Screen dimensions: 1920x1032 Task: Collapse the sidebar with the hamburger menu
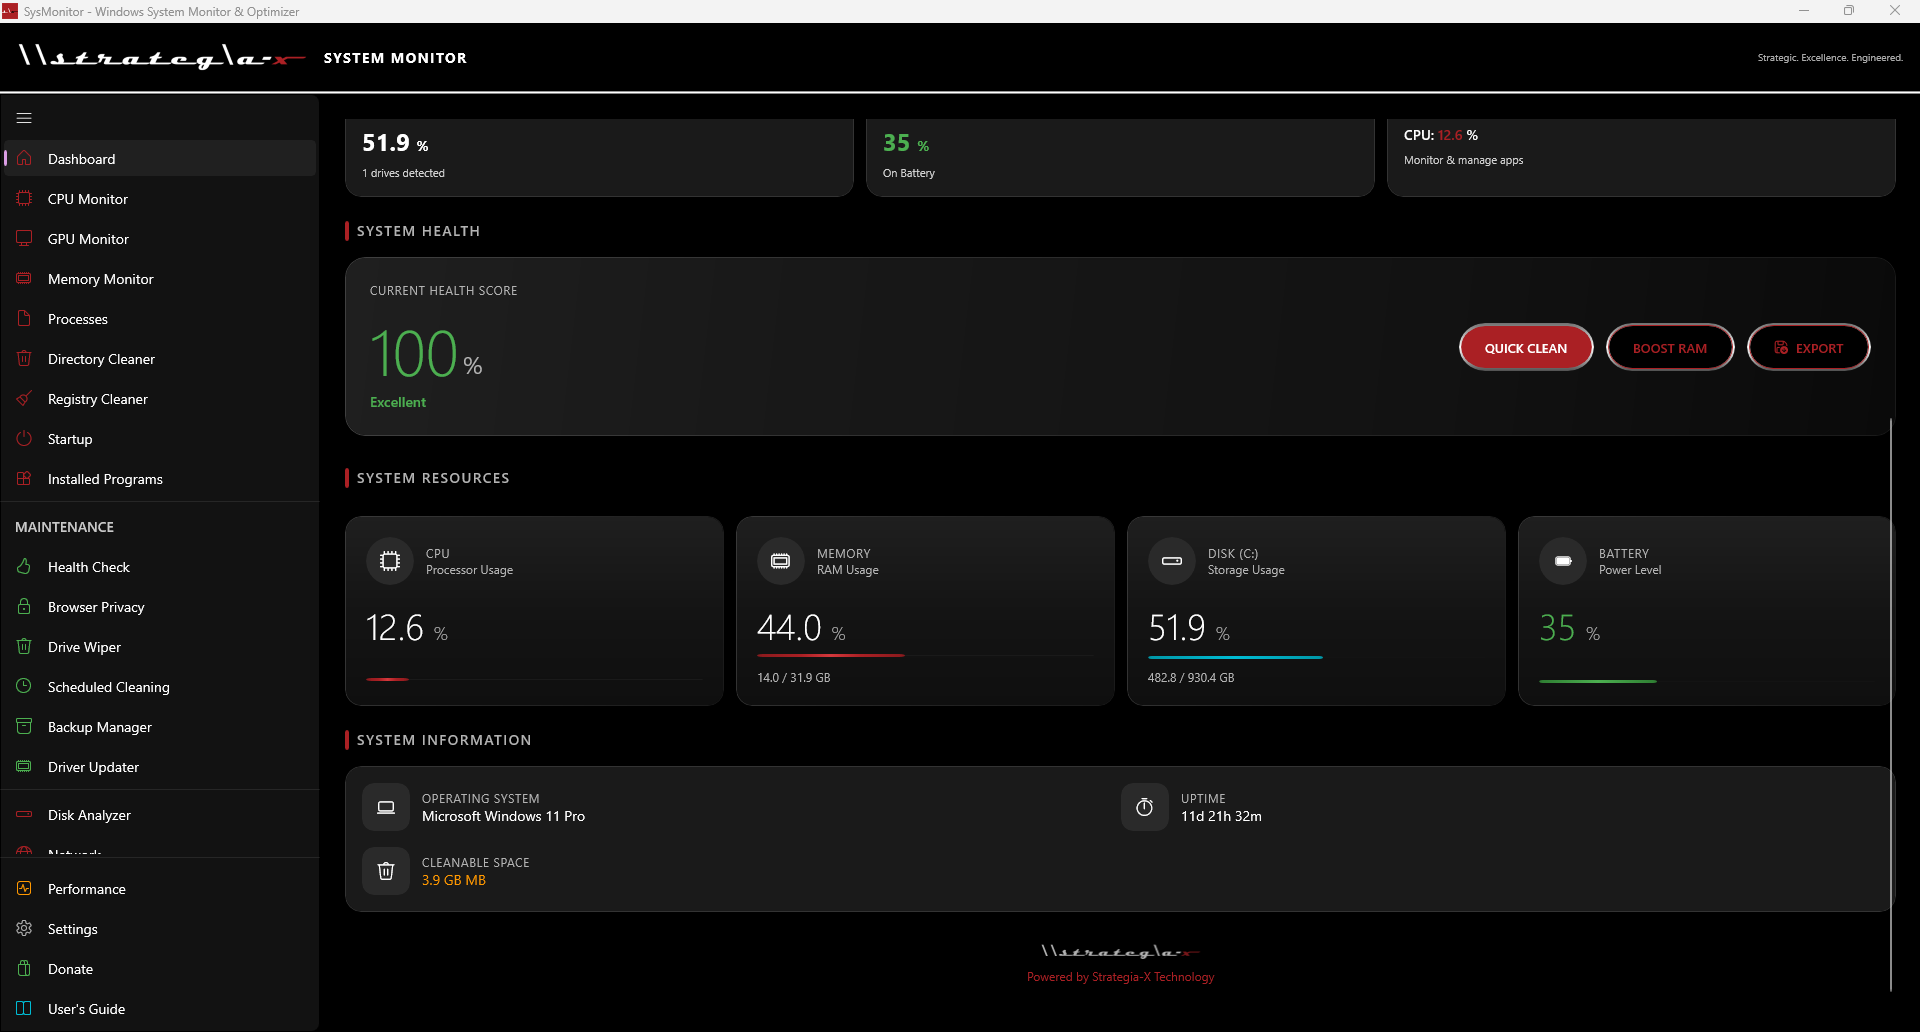point(24,118)
